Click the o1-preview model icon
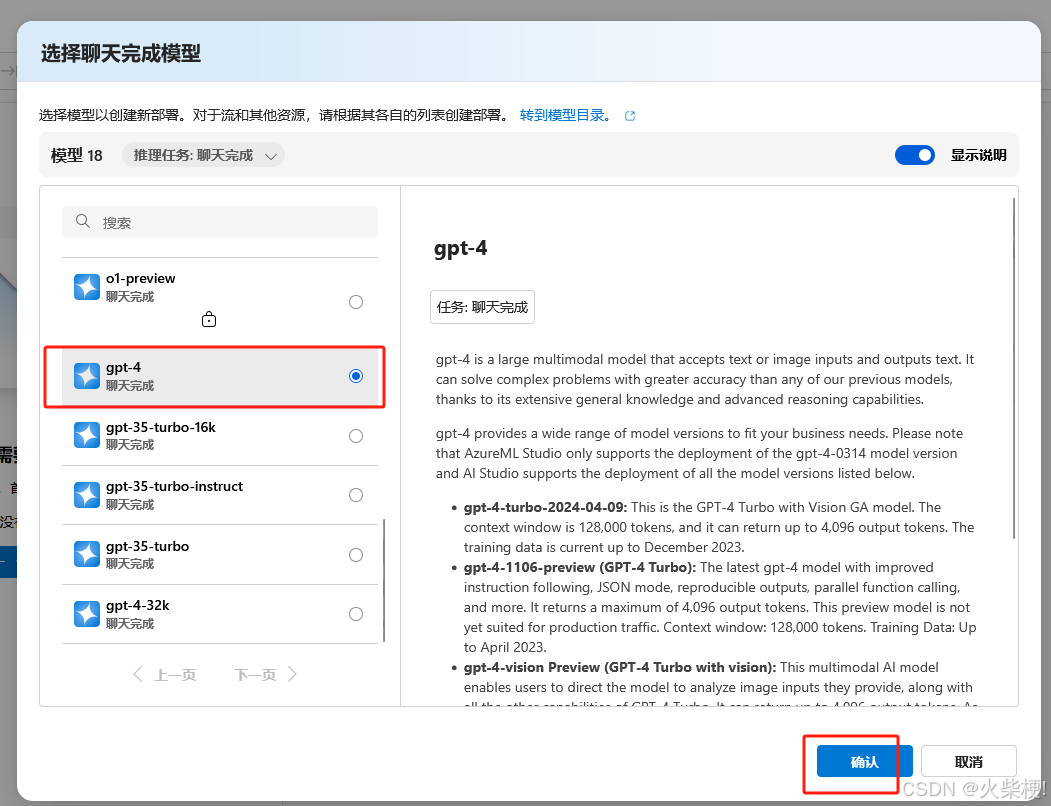Viewport: 1051px width, 806px height. click(86, 287)
